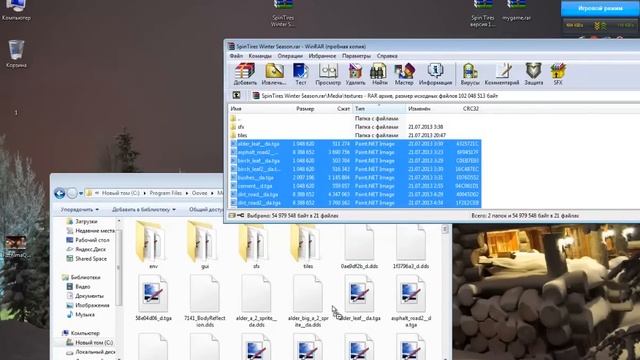Click the drive icon in the WinRAR status bar
This screenshot has width=640, height=360.
(x=232, y=216)
